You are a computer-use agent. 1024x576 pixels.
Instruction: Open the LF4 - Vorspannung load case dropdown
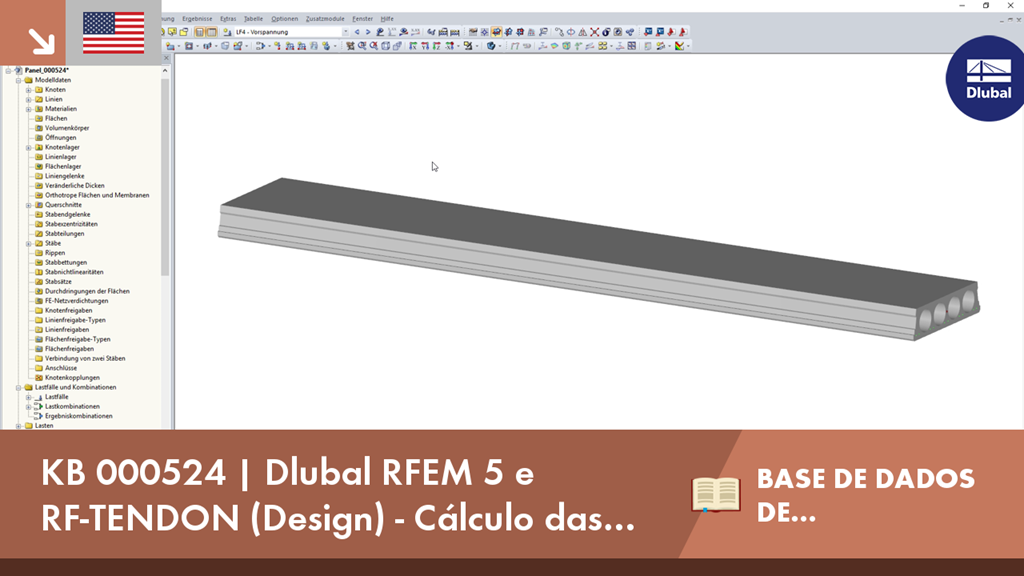[x=345, y=32]
